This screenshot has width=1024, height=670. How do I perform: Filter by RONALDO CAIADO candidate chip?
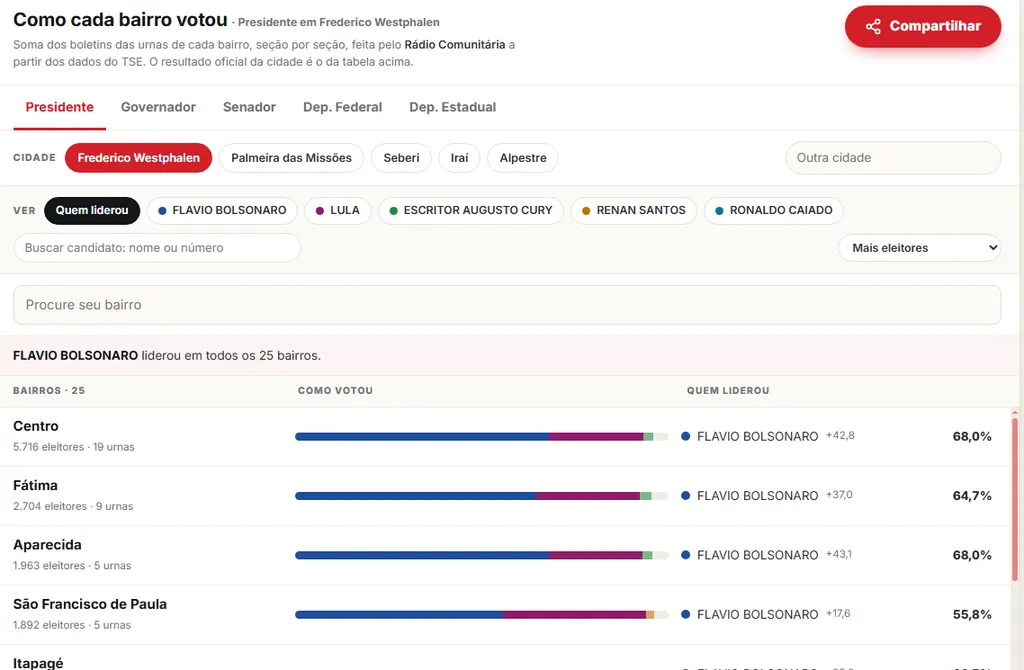coord(774,210)
